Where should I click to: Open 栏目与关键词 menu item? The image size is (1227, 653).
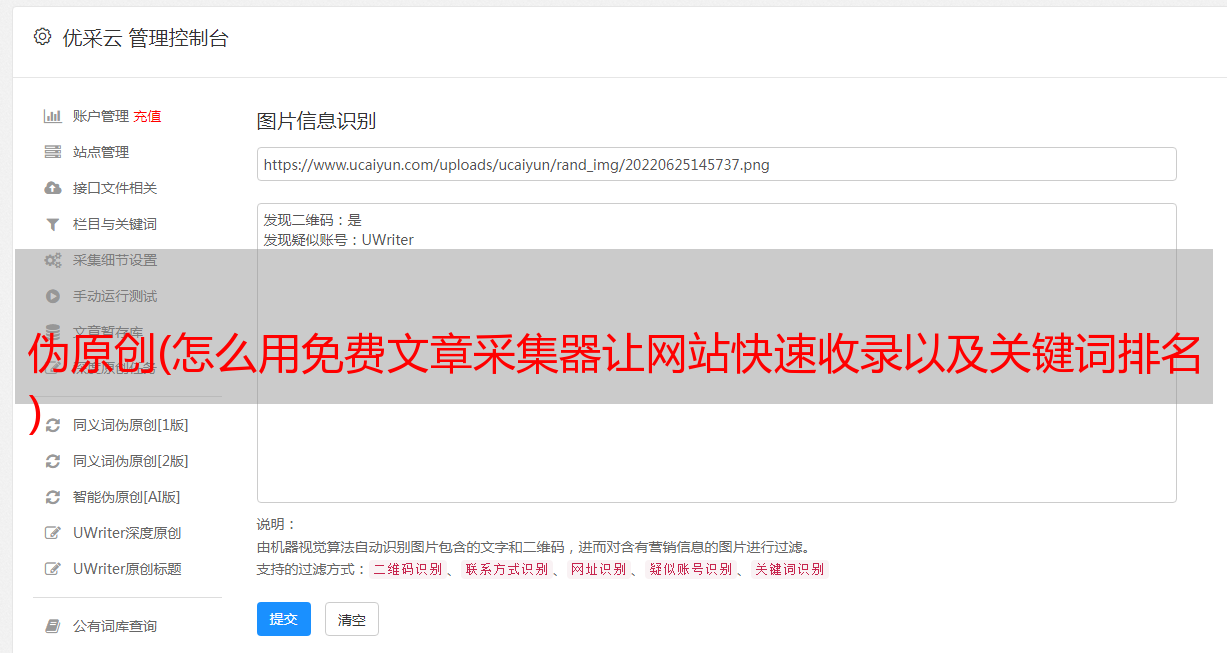click(x=115, y=224)
